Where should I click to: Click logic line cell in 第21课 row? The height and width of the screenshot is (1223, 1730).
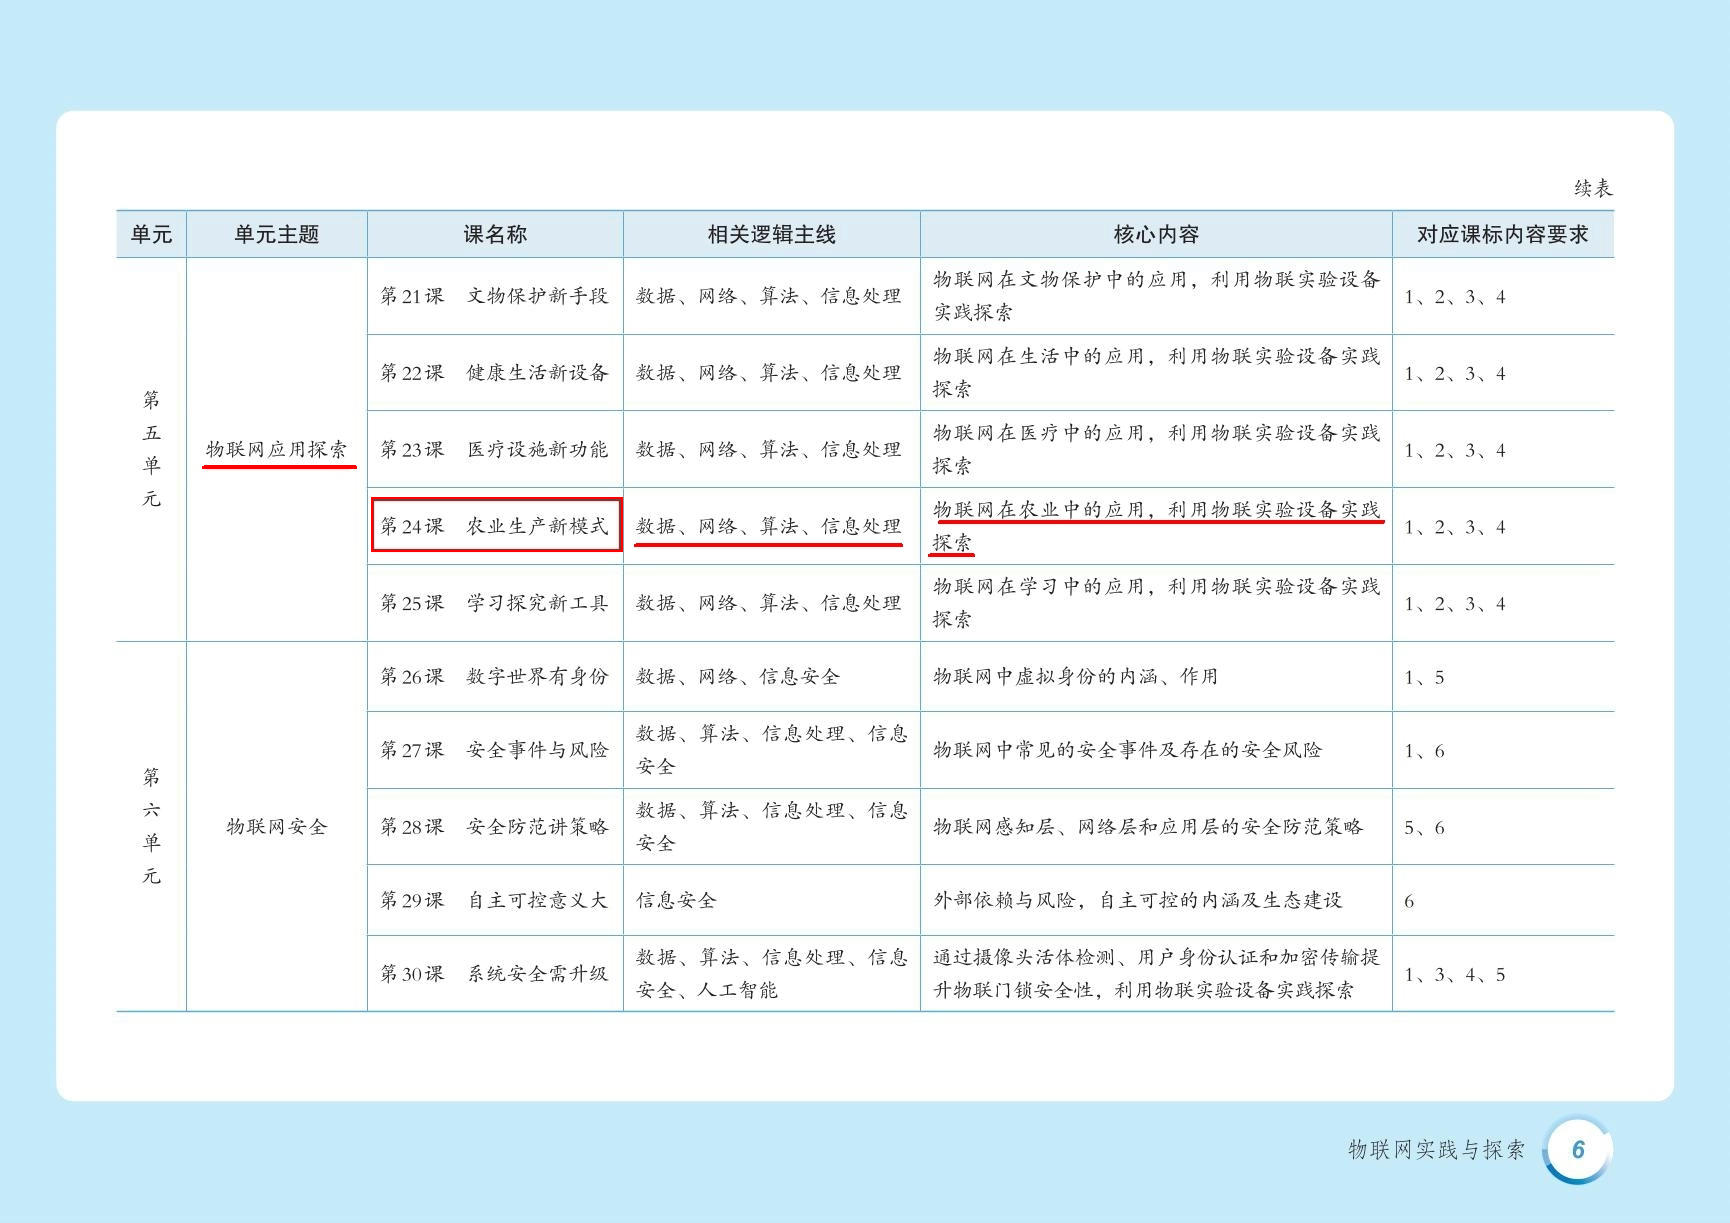point(769,296)
